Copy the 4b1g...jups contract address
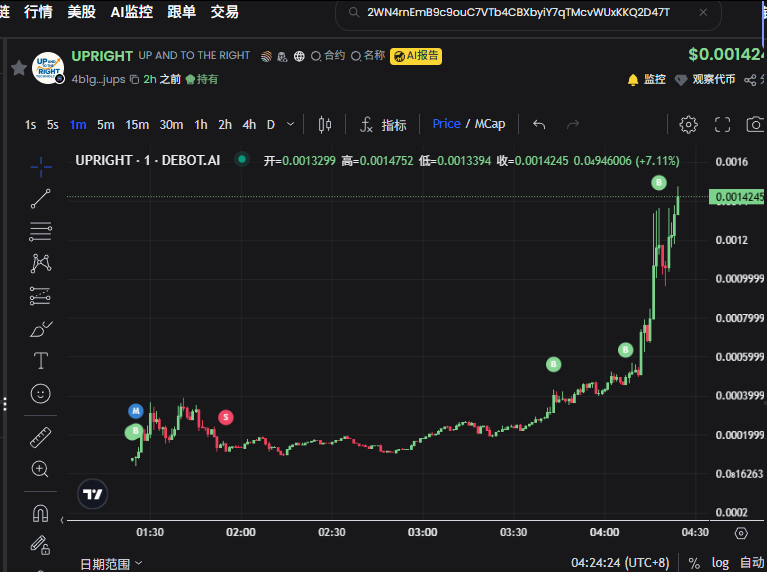767x572 pixels. click(x=135, y=79)
